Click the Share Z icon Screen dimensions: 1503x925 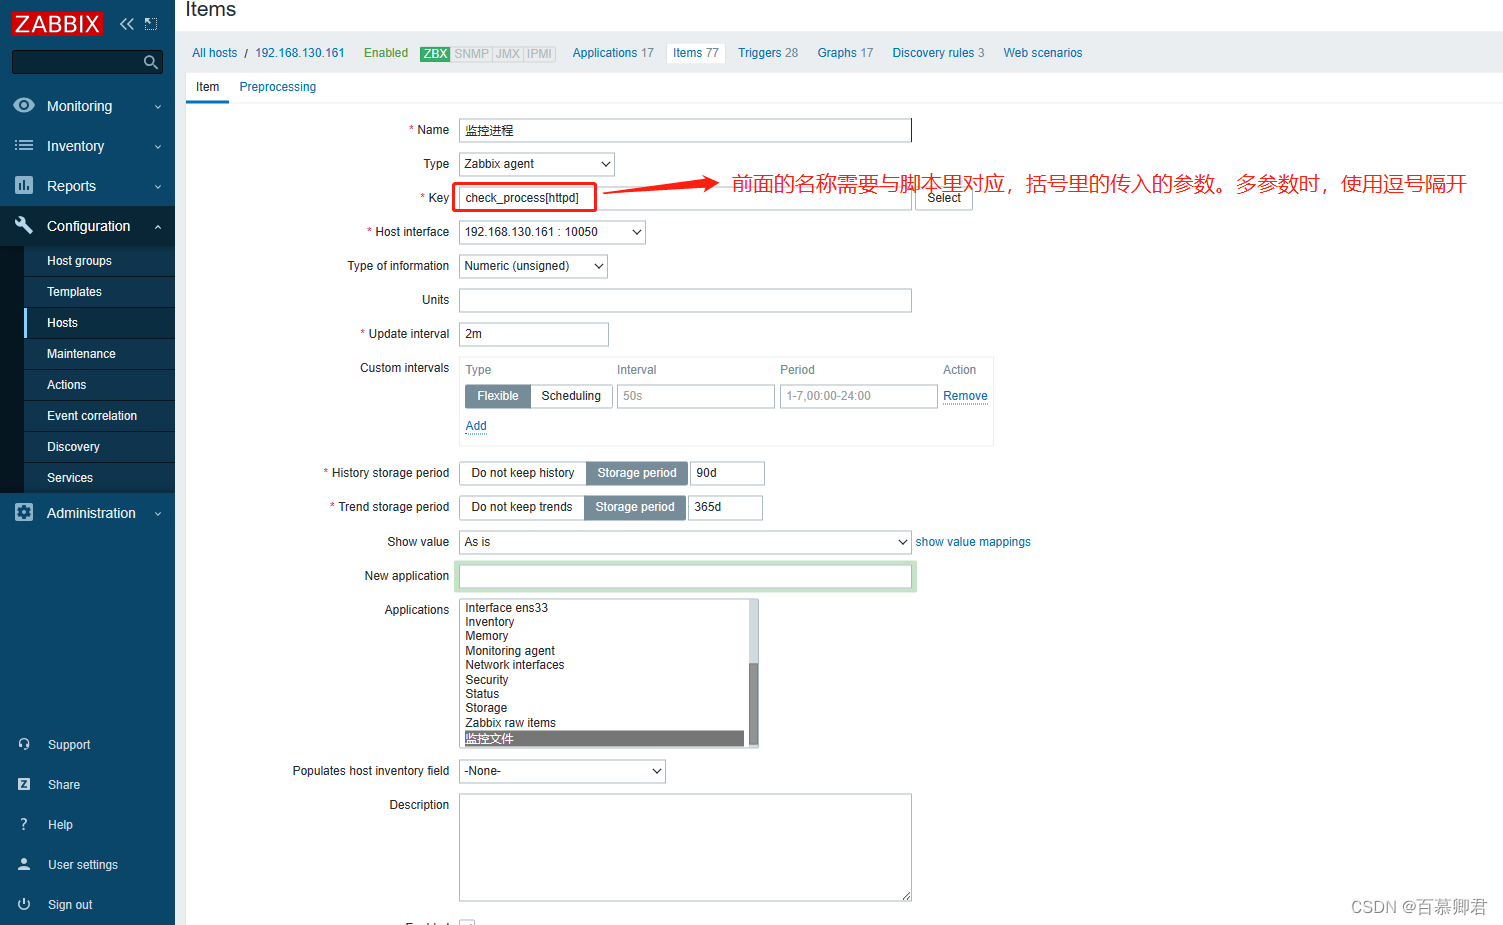pos(24,784)
